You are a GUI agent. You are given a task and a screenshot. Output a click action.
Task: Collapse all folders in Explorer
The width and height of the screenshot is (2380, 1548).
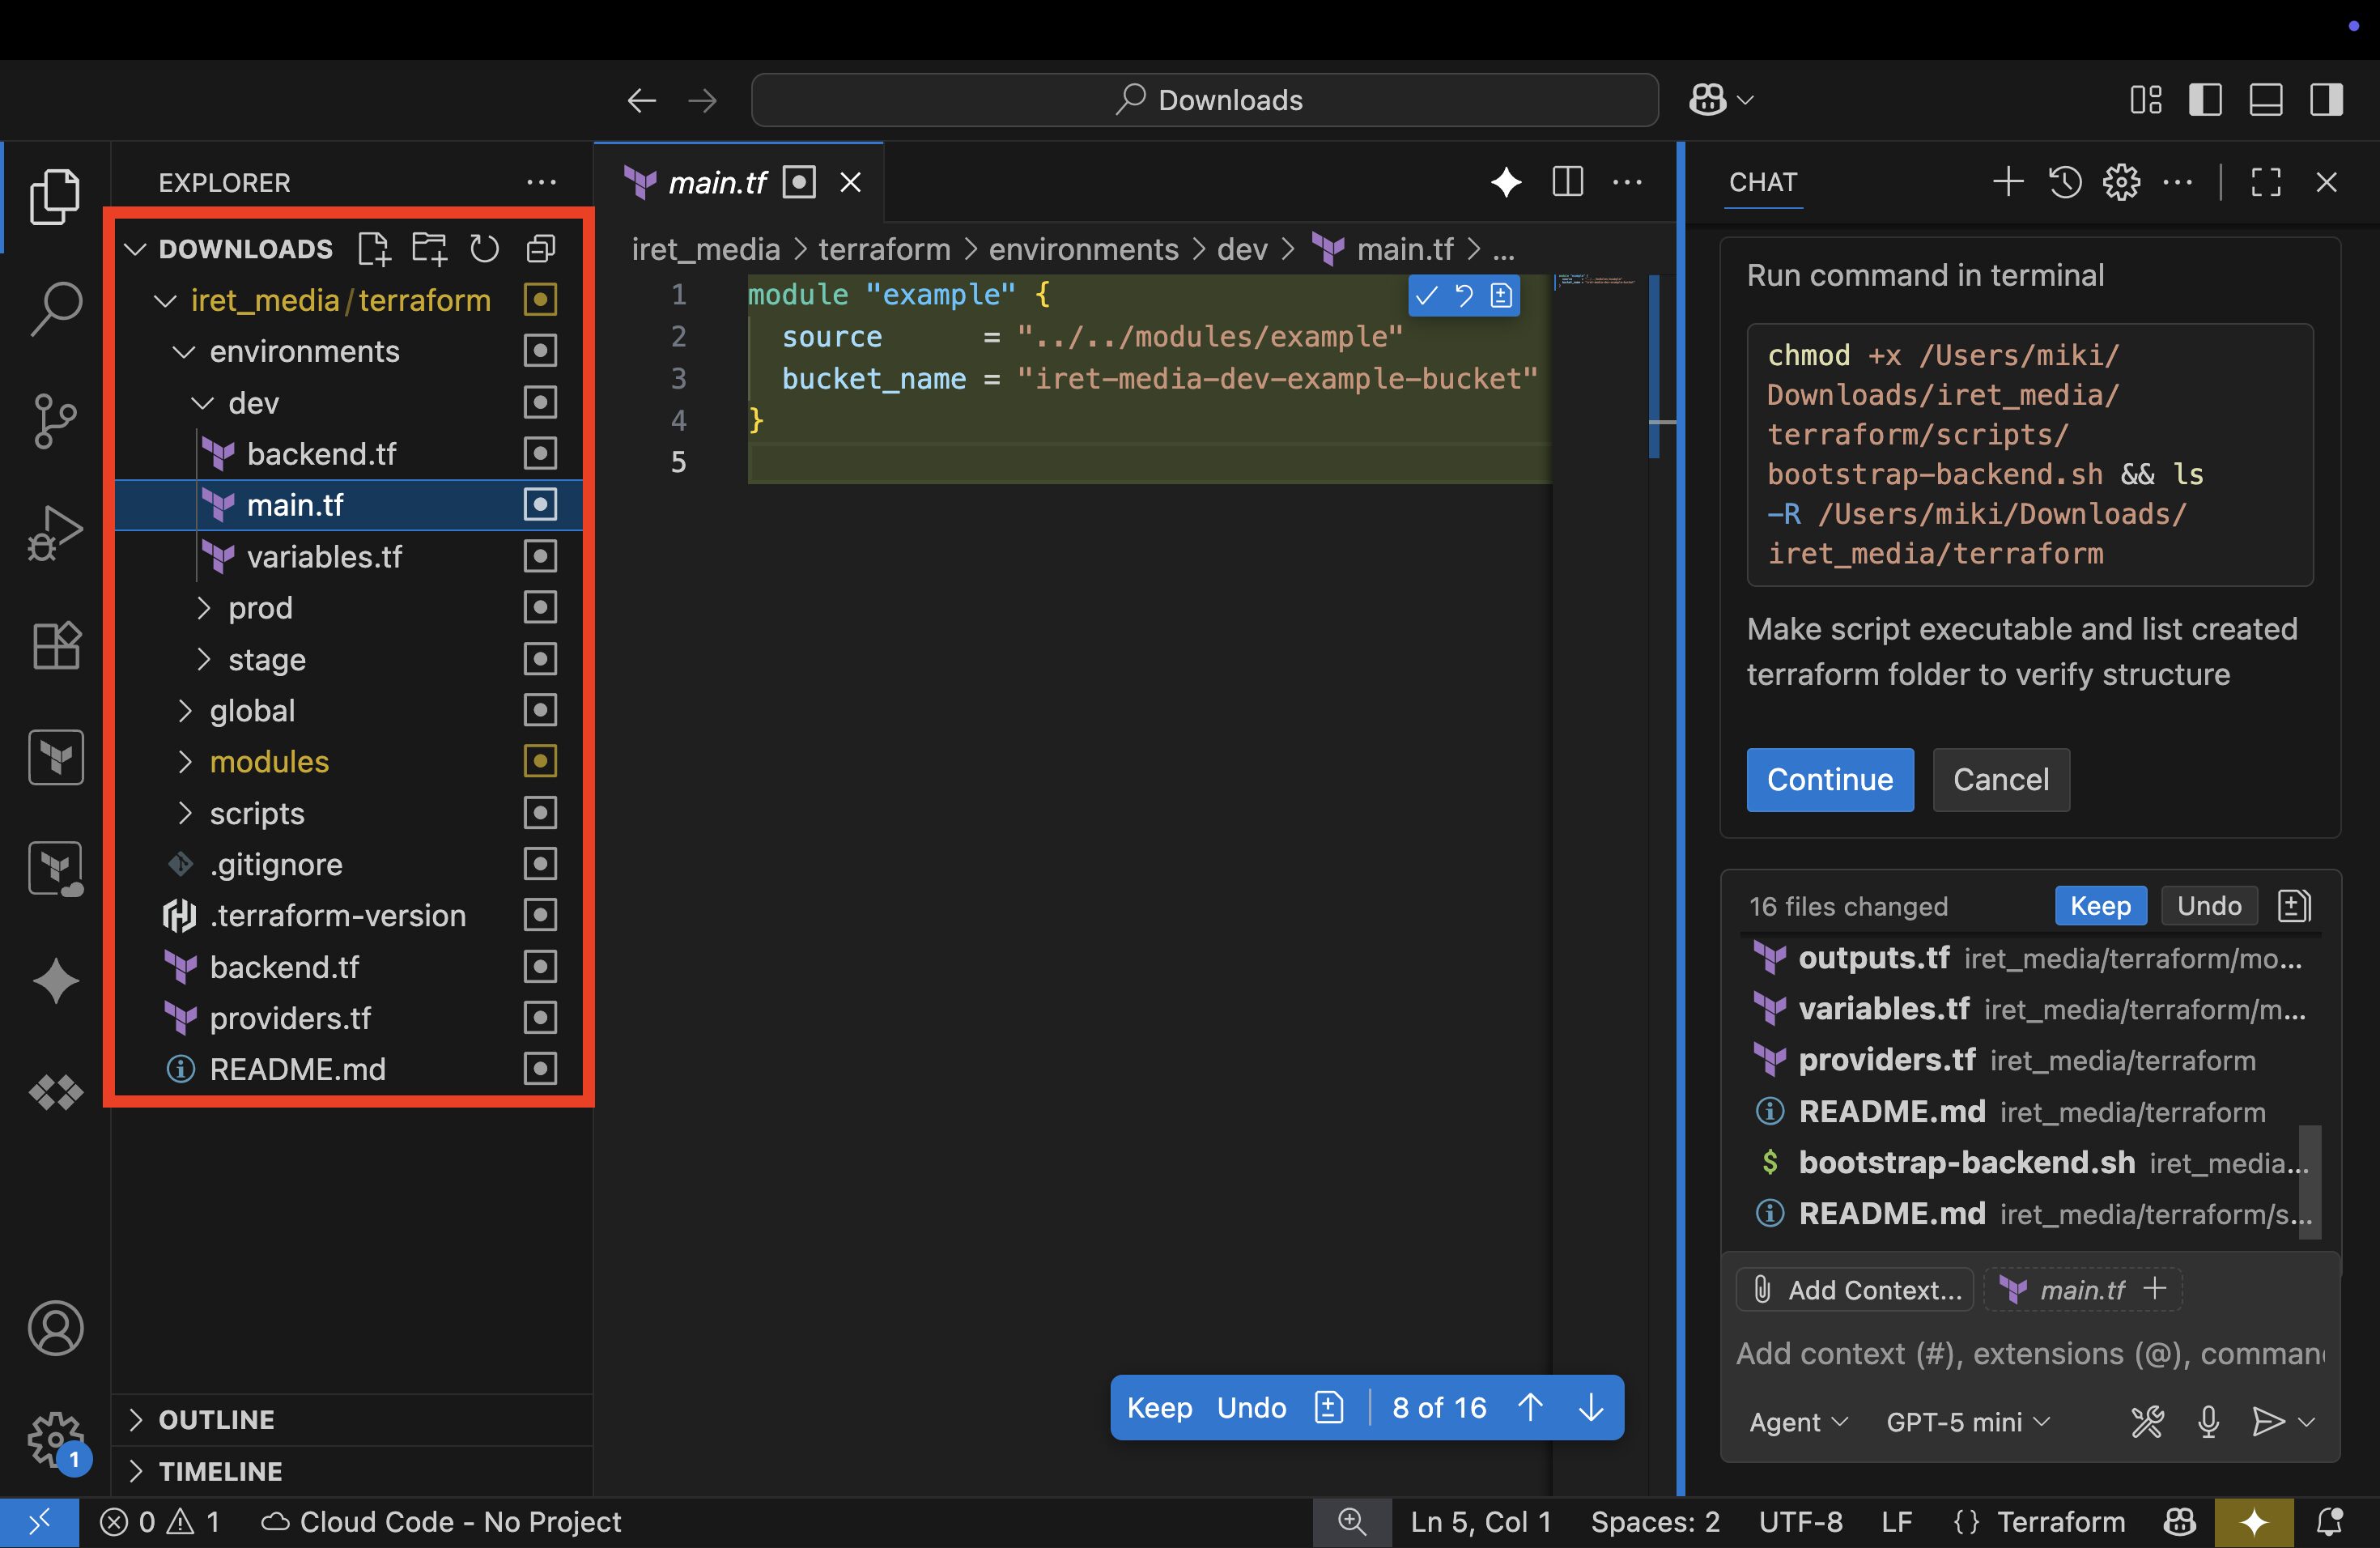[541, 249]
